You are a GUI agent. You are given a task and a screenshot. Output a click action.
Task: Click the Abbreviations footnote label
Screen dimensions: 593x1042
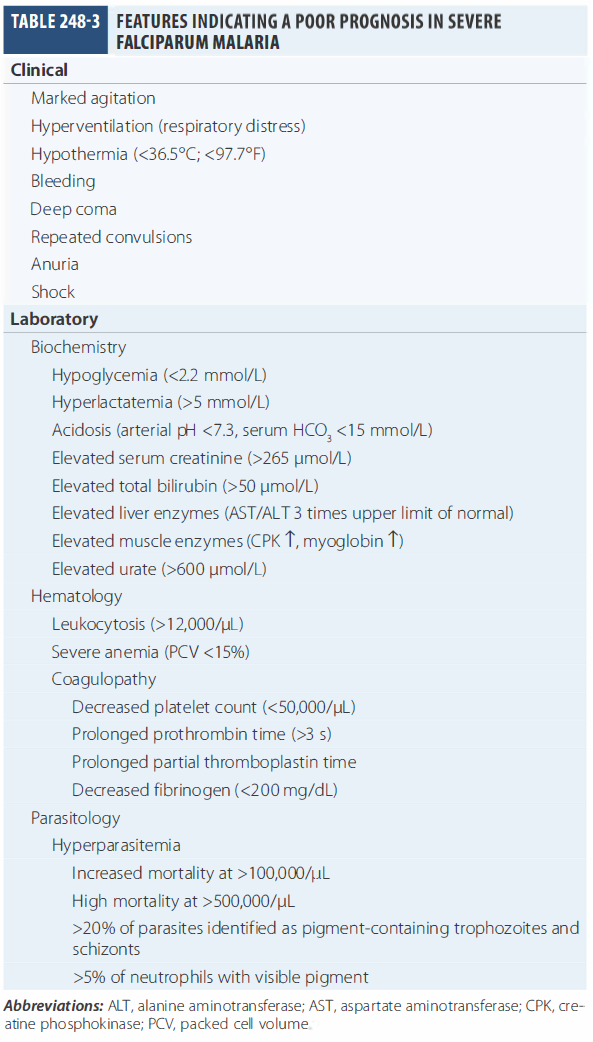click(53, 1006)
